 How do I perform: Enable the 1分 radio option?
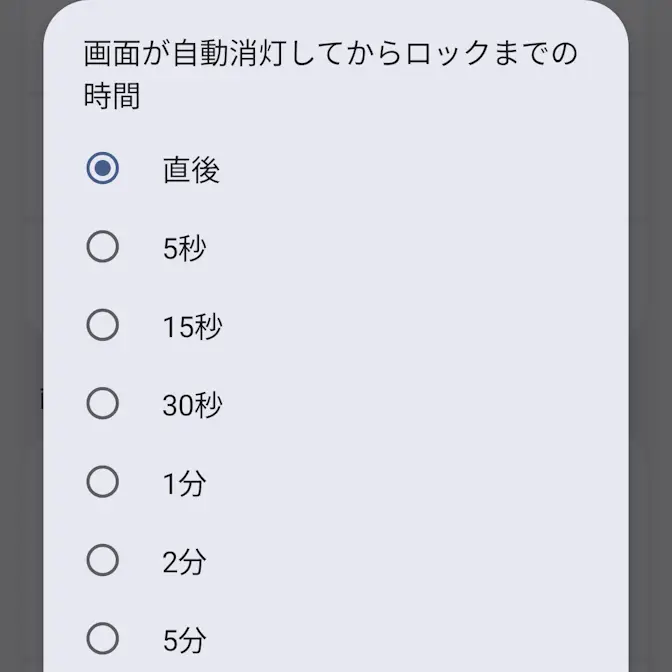(102, 482)
